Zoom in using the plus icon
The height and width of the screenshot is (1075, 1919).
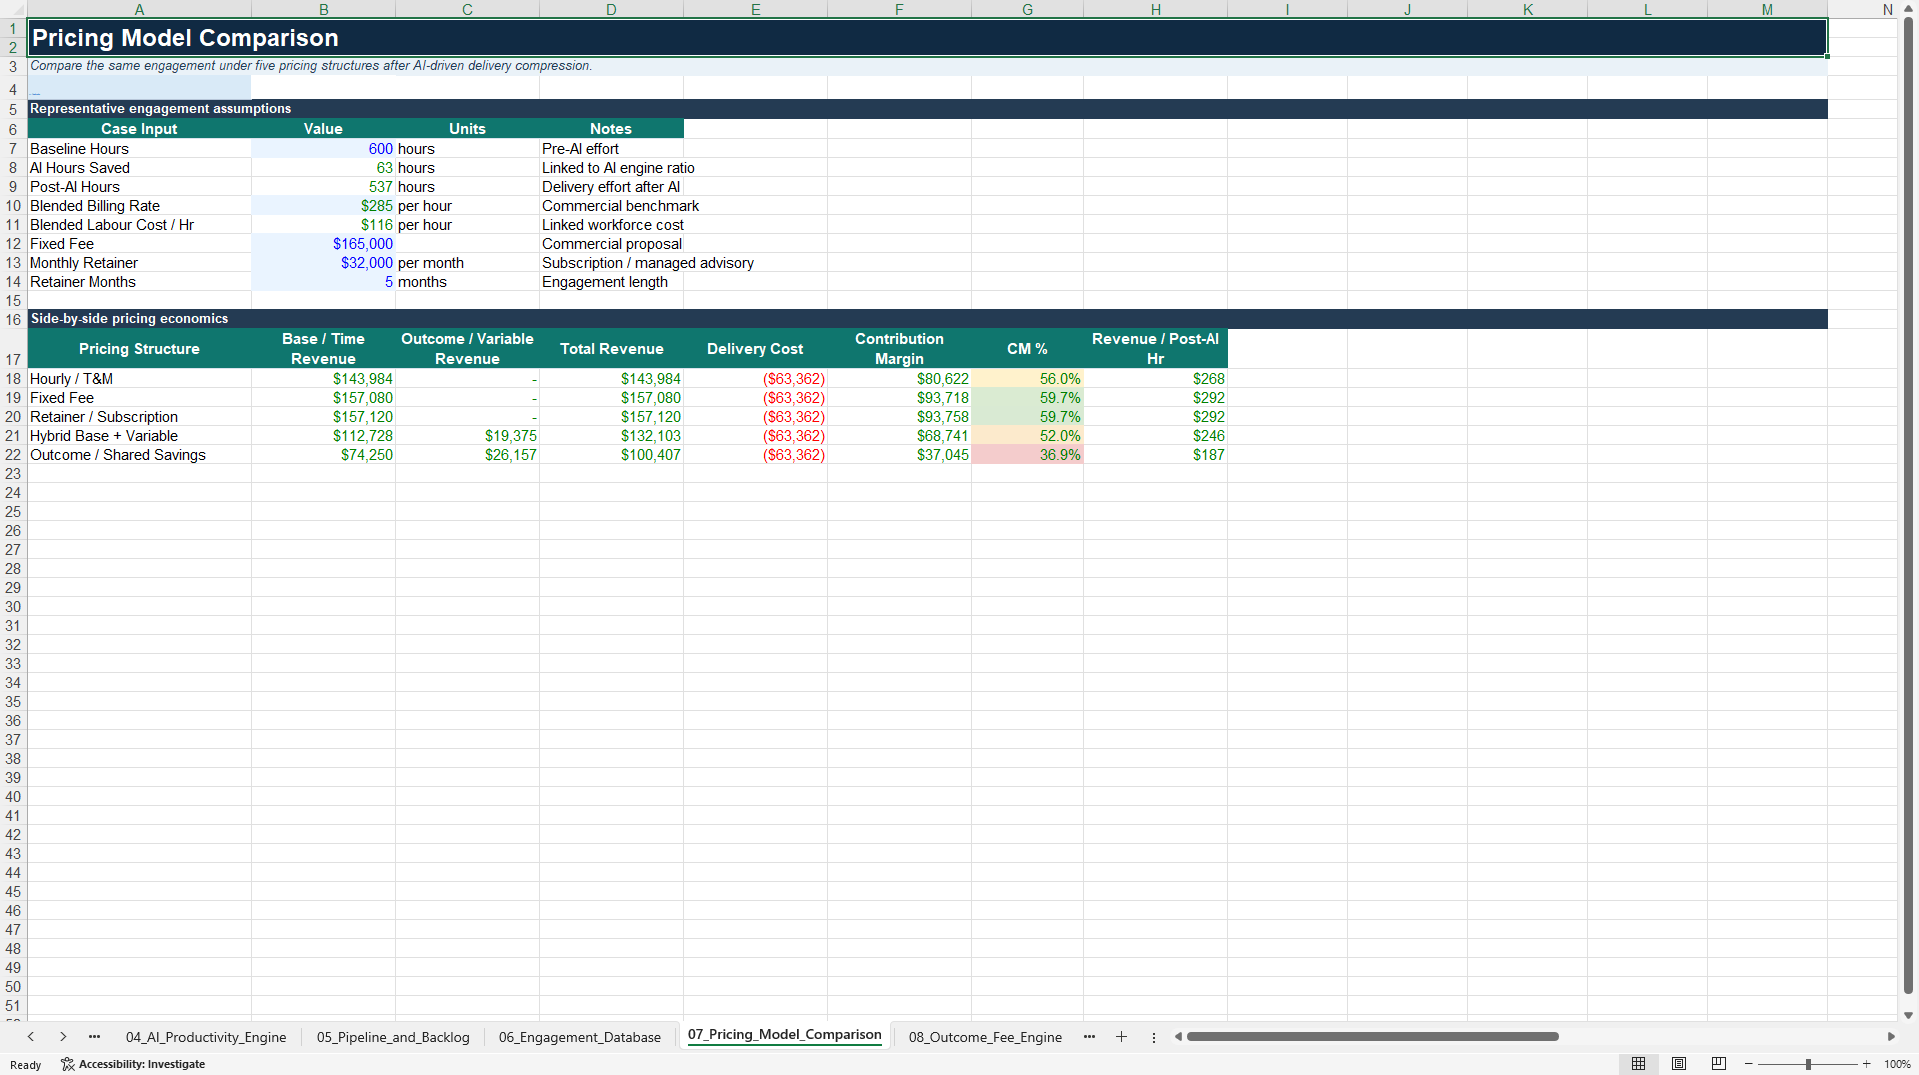(1867, 1064)
